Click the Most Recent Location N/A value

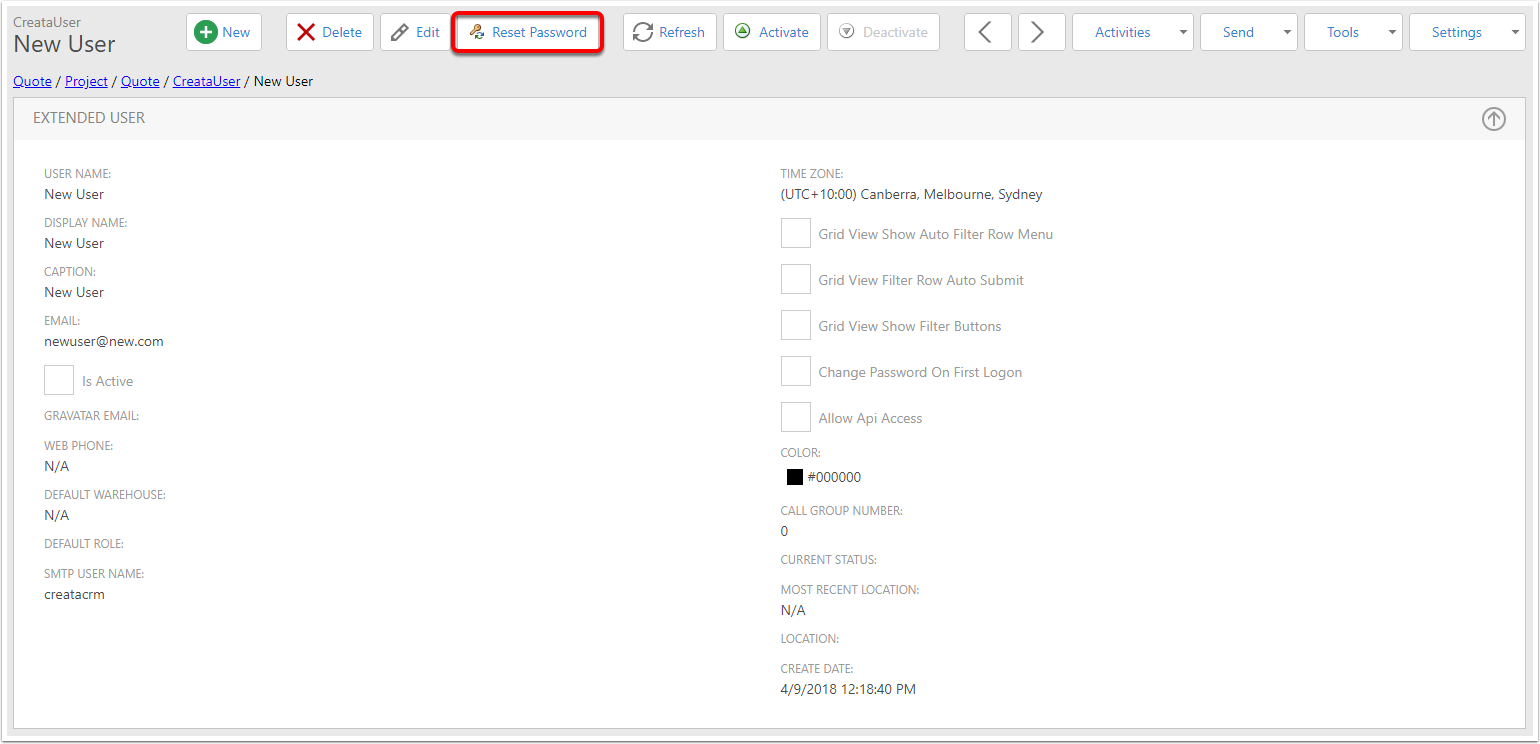coord(793,610)
